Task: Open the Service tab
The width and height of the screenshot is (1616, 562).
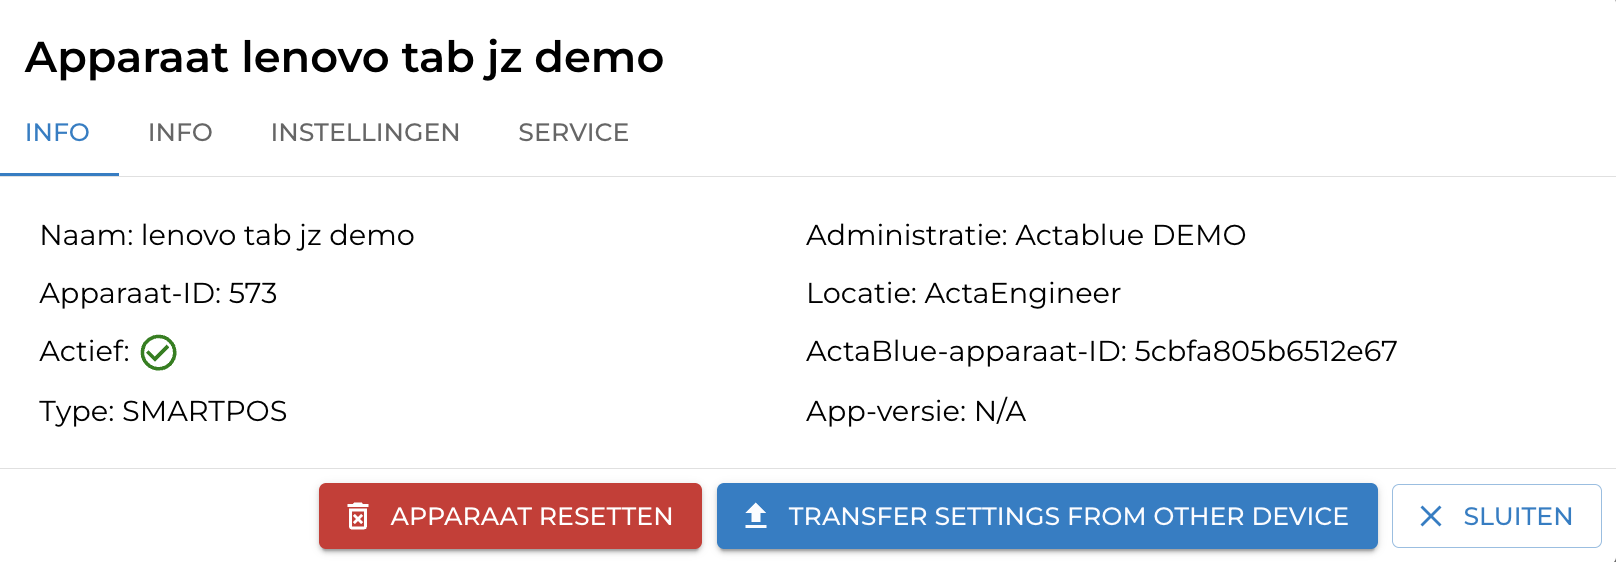Action: pyautogui.click(x=573, y=133)
